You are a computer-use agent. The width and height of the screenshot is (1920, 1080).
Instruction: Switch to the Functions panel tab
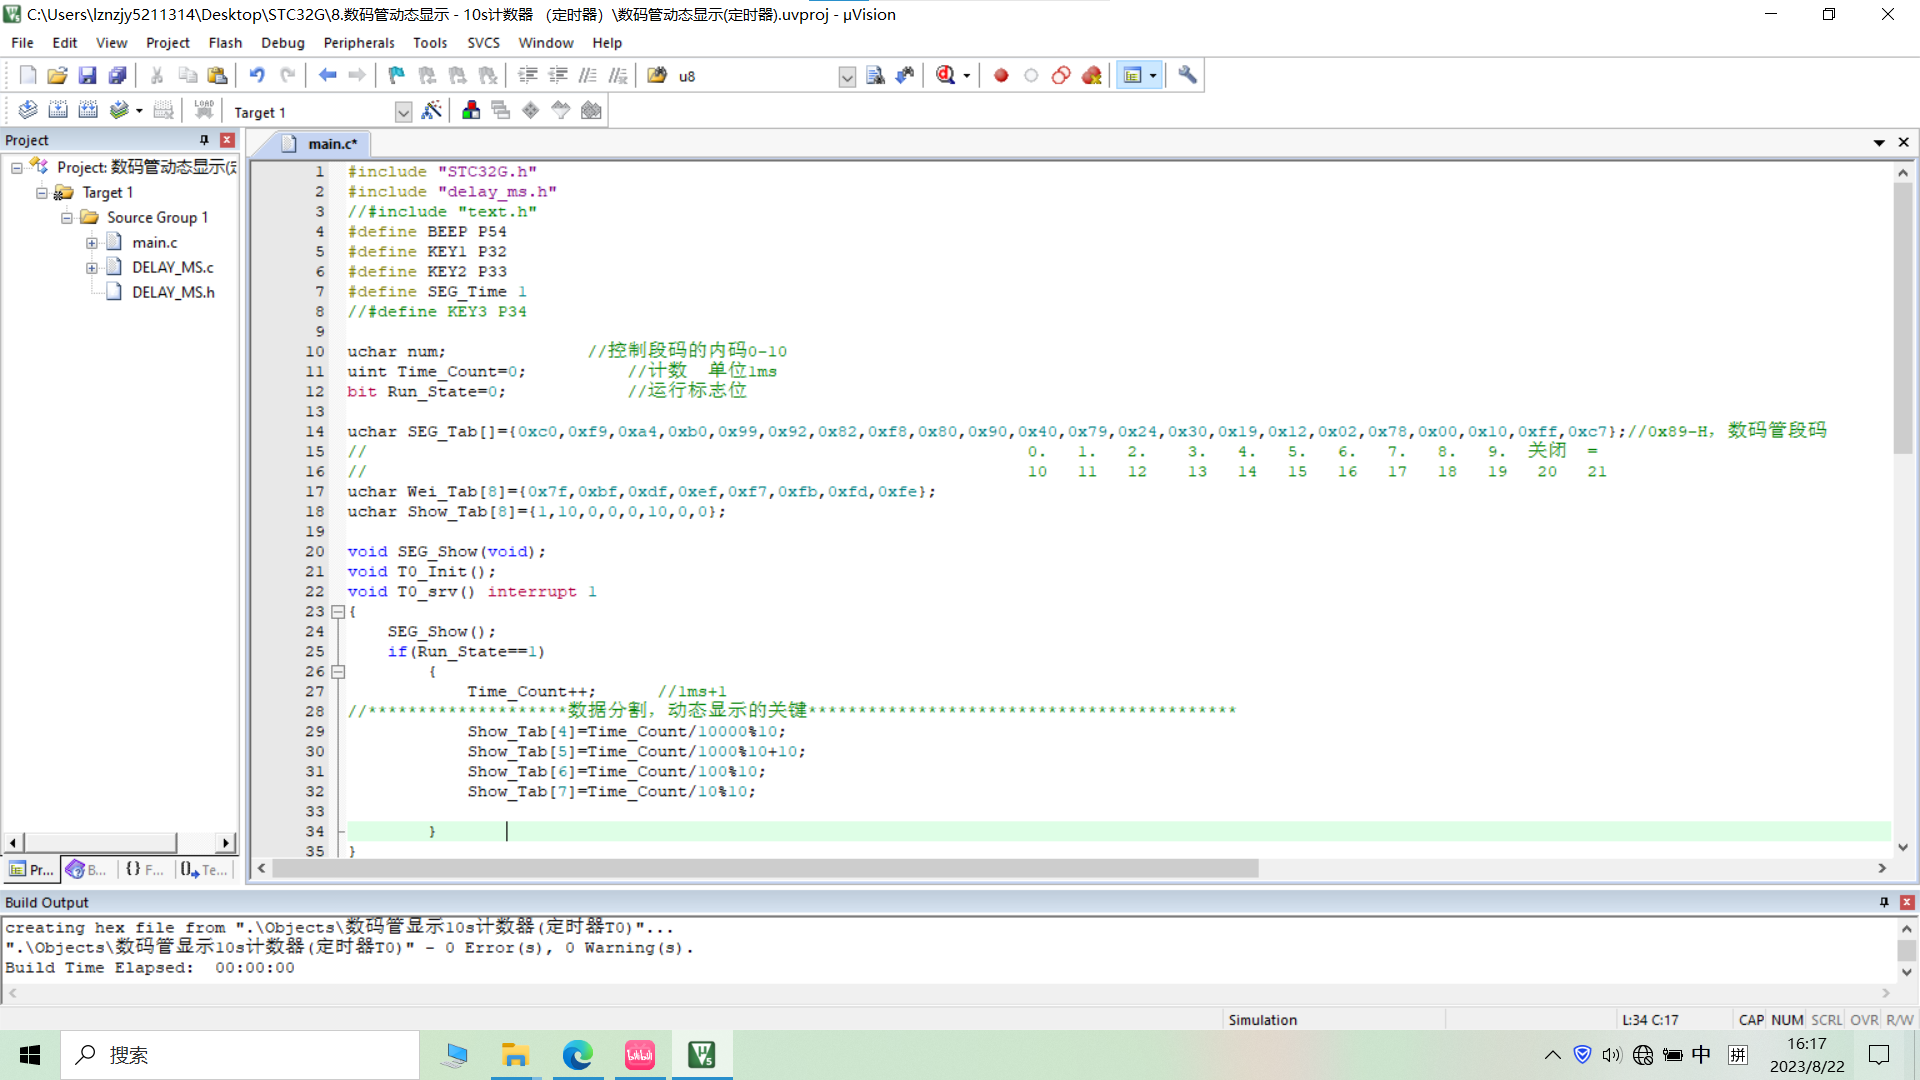145,870
